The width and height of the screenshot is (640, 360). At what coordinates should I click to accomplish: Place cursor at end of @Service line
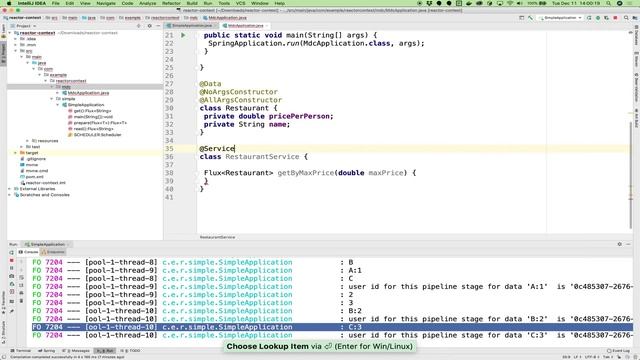click(x=235, y=149)
